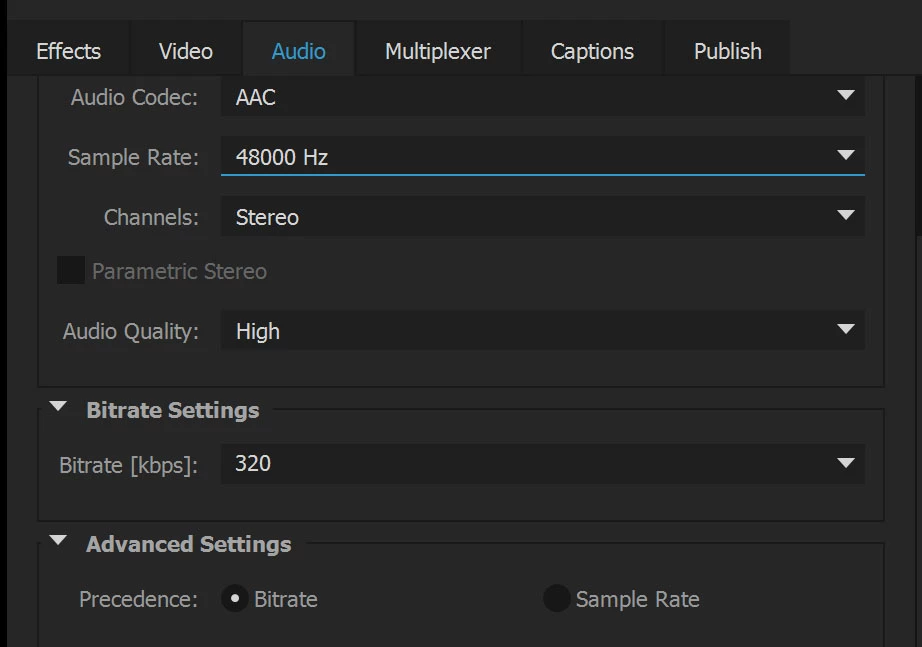Open the Video tab

tap(186, 51)
